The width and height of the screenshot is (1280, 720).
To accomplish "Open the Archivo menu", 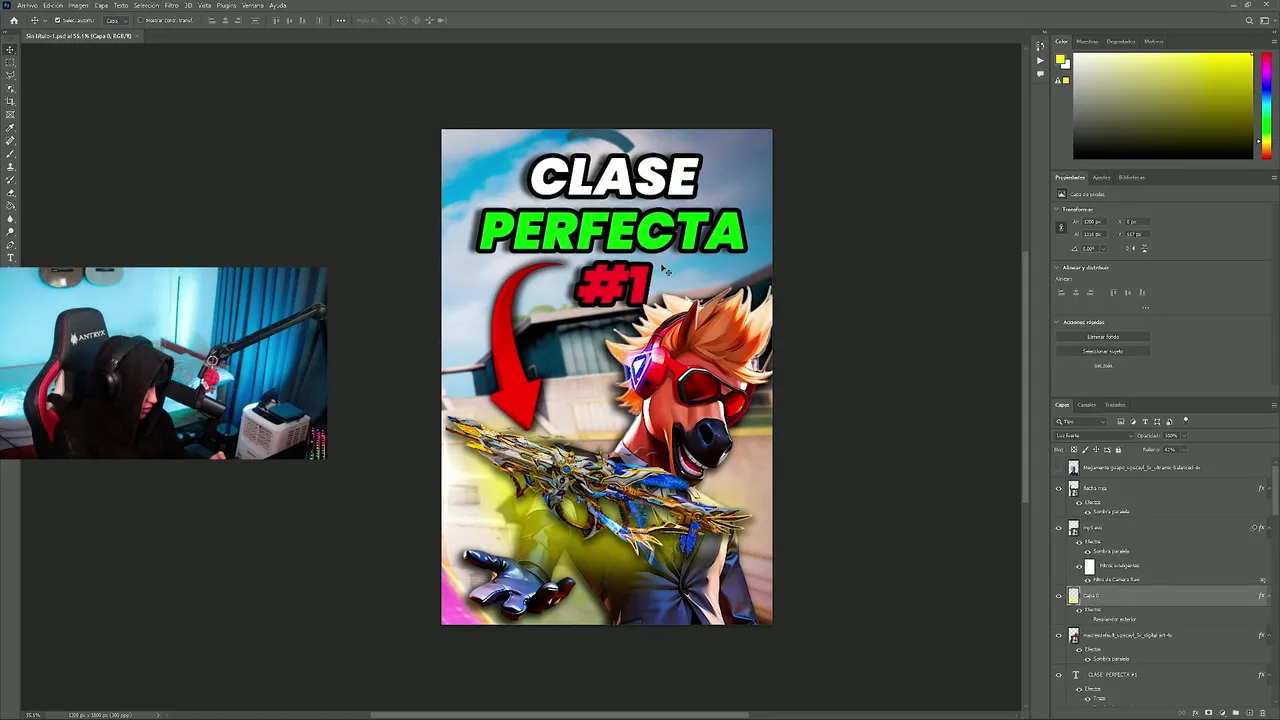I will (27, 5).
